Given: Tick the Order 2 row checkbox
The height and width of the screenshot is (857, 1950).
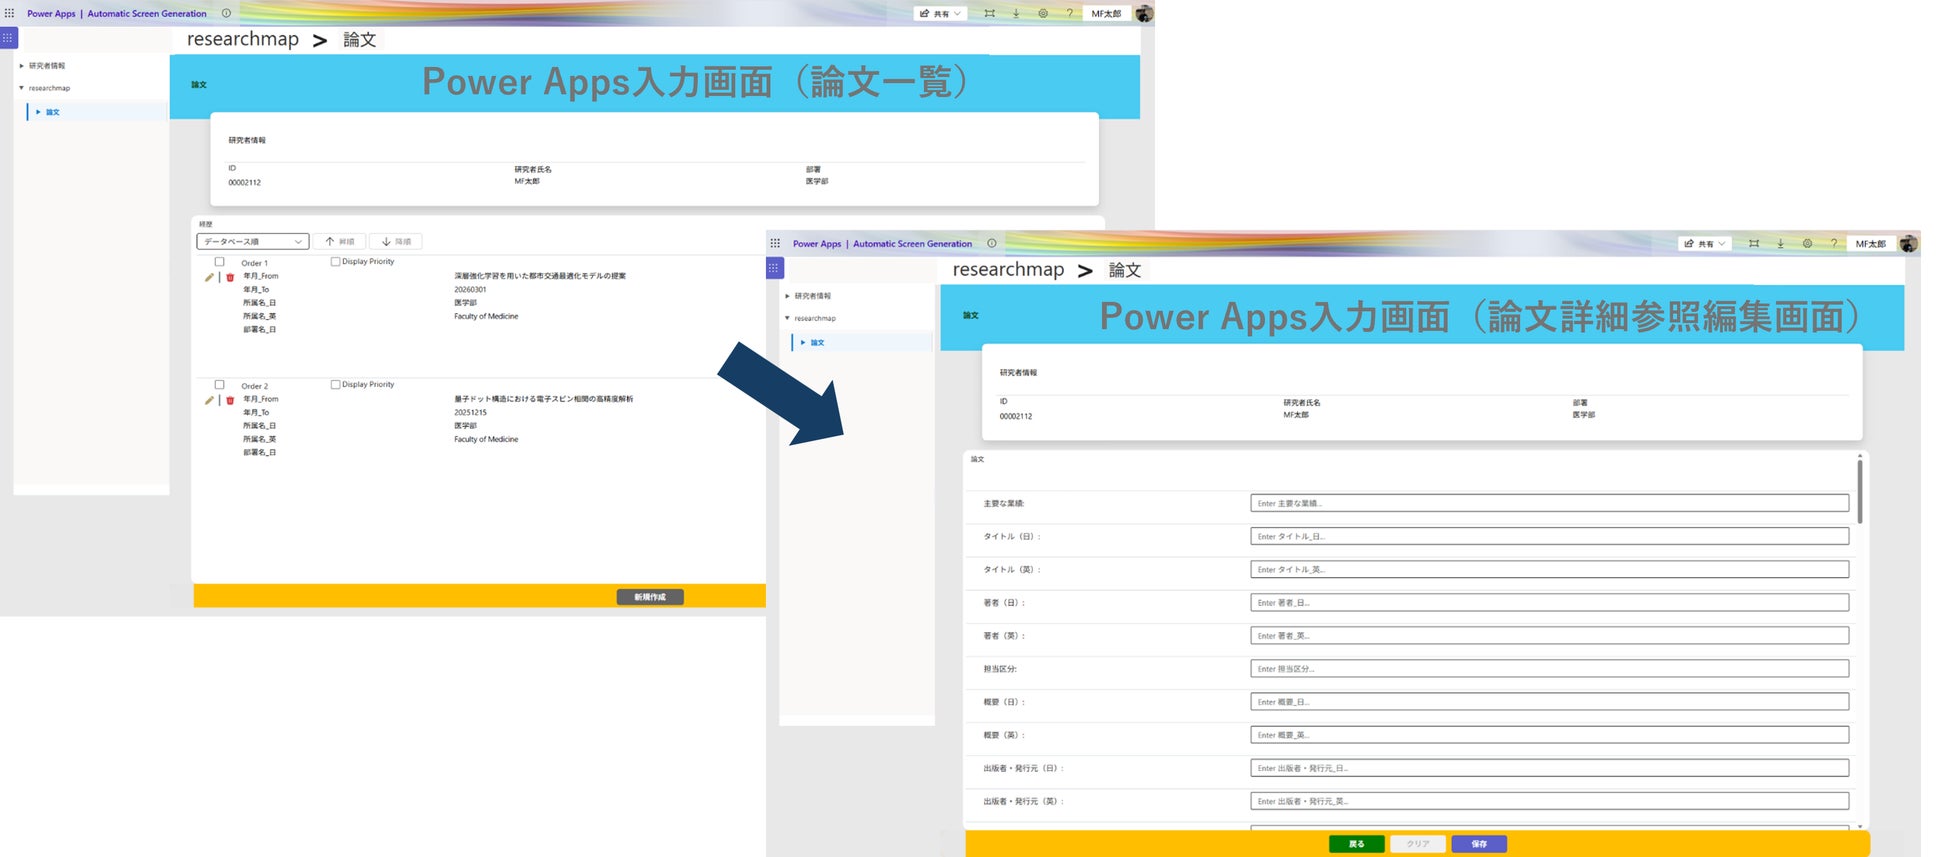Looking at the screenshot, I should pos(219,385).
